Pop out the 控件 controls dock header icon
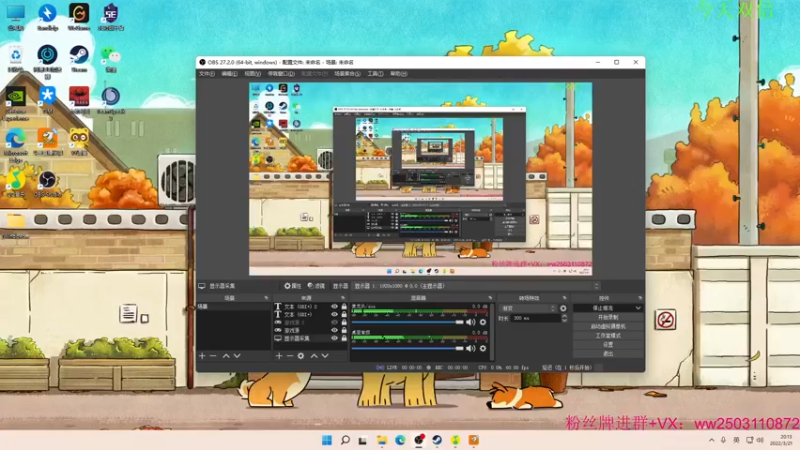 [640, 298]
